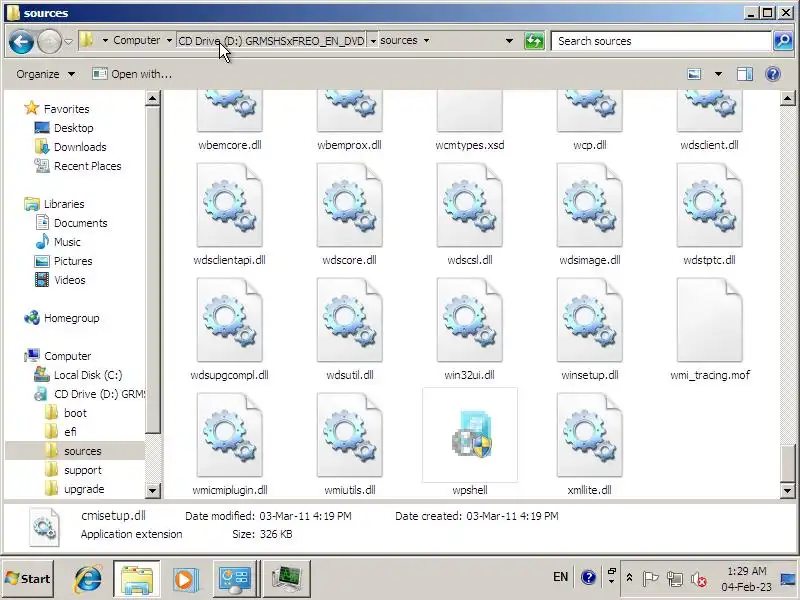Screen dimensions: 800x600
Task: Open Recent Places in Favorites
Action: [87, 166]
